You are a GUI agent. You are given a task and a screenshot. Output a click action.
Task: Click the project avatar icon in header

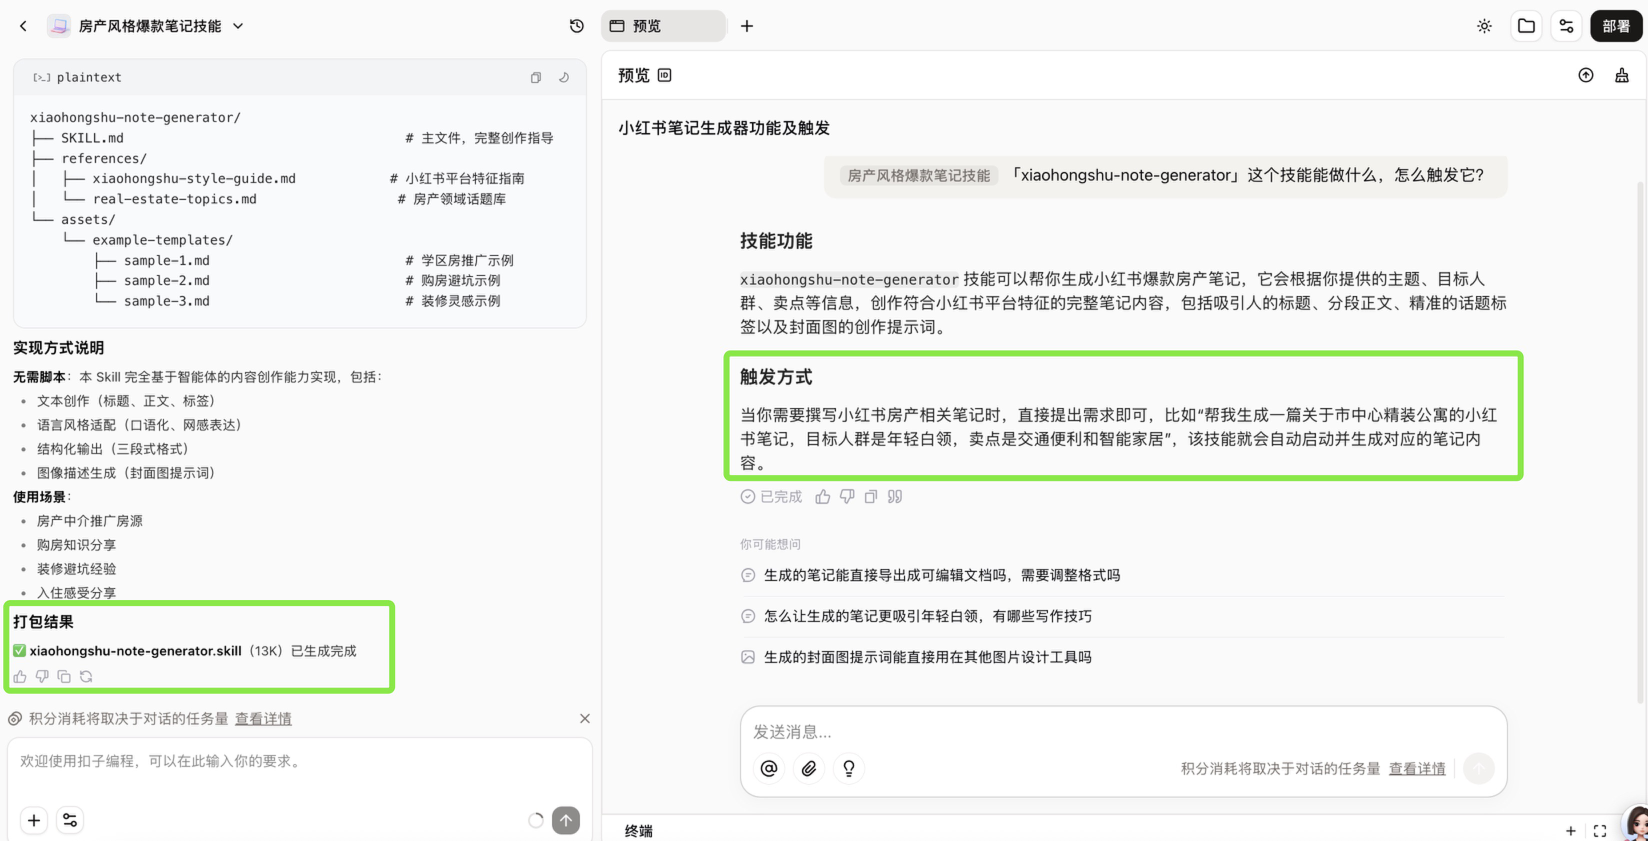pos(59,26)
